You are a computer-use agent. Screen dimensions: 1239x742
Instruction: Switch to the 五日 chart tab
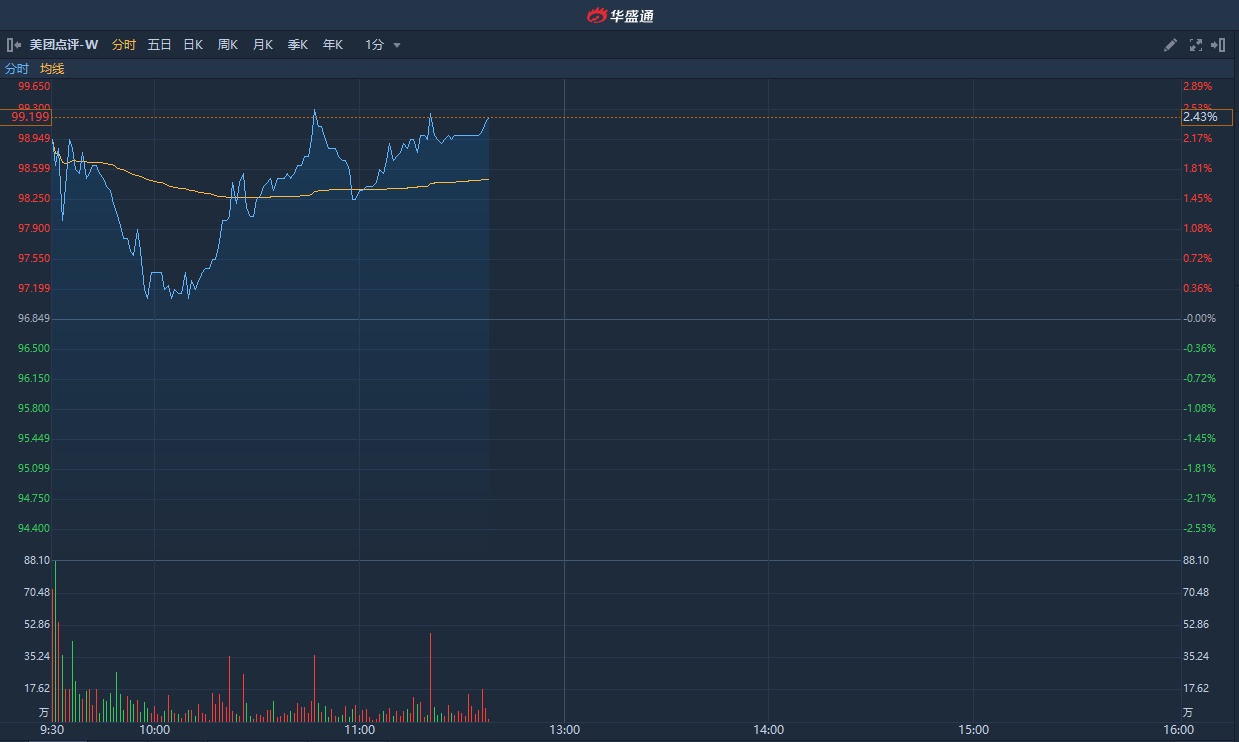[x=159, y=45]
